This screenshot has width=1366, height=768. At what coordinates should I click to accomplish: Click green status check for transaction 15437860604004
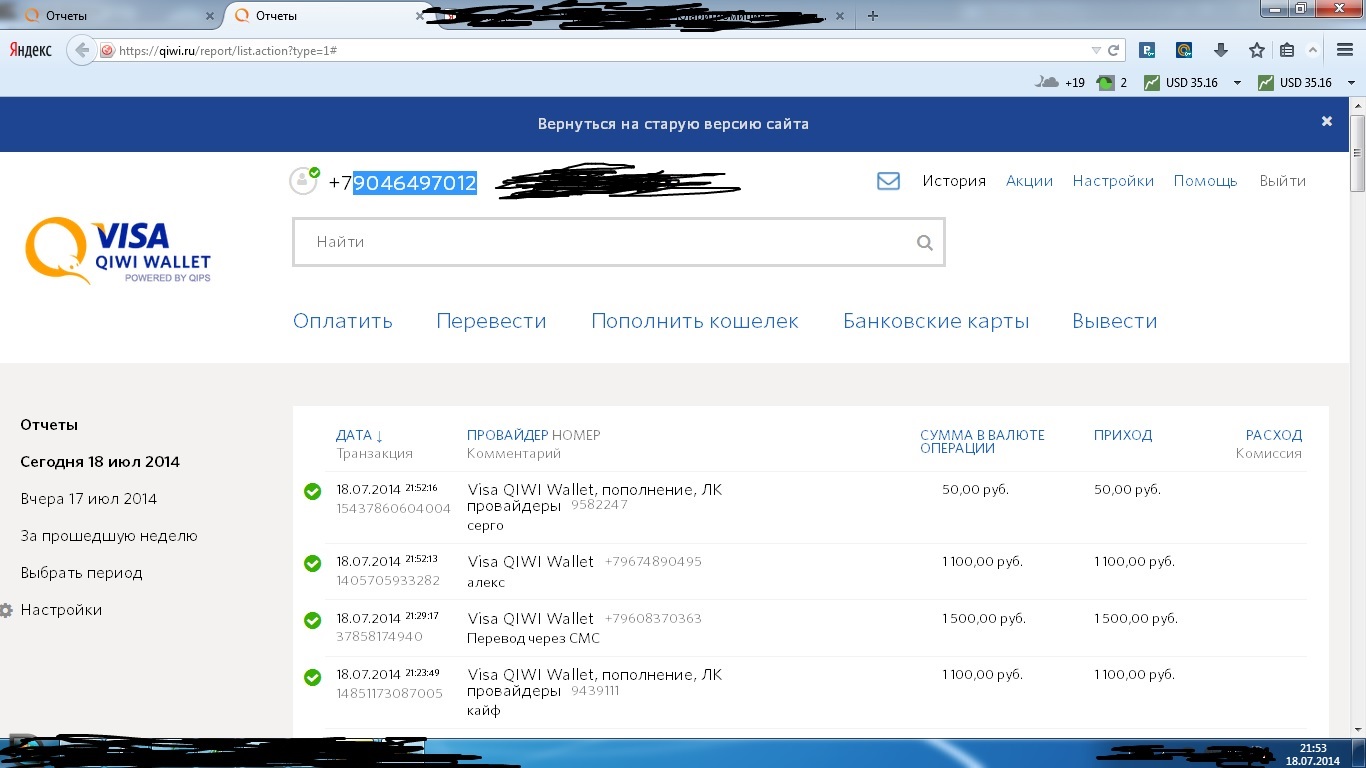tap(312, 491)
